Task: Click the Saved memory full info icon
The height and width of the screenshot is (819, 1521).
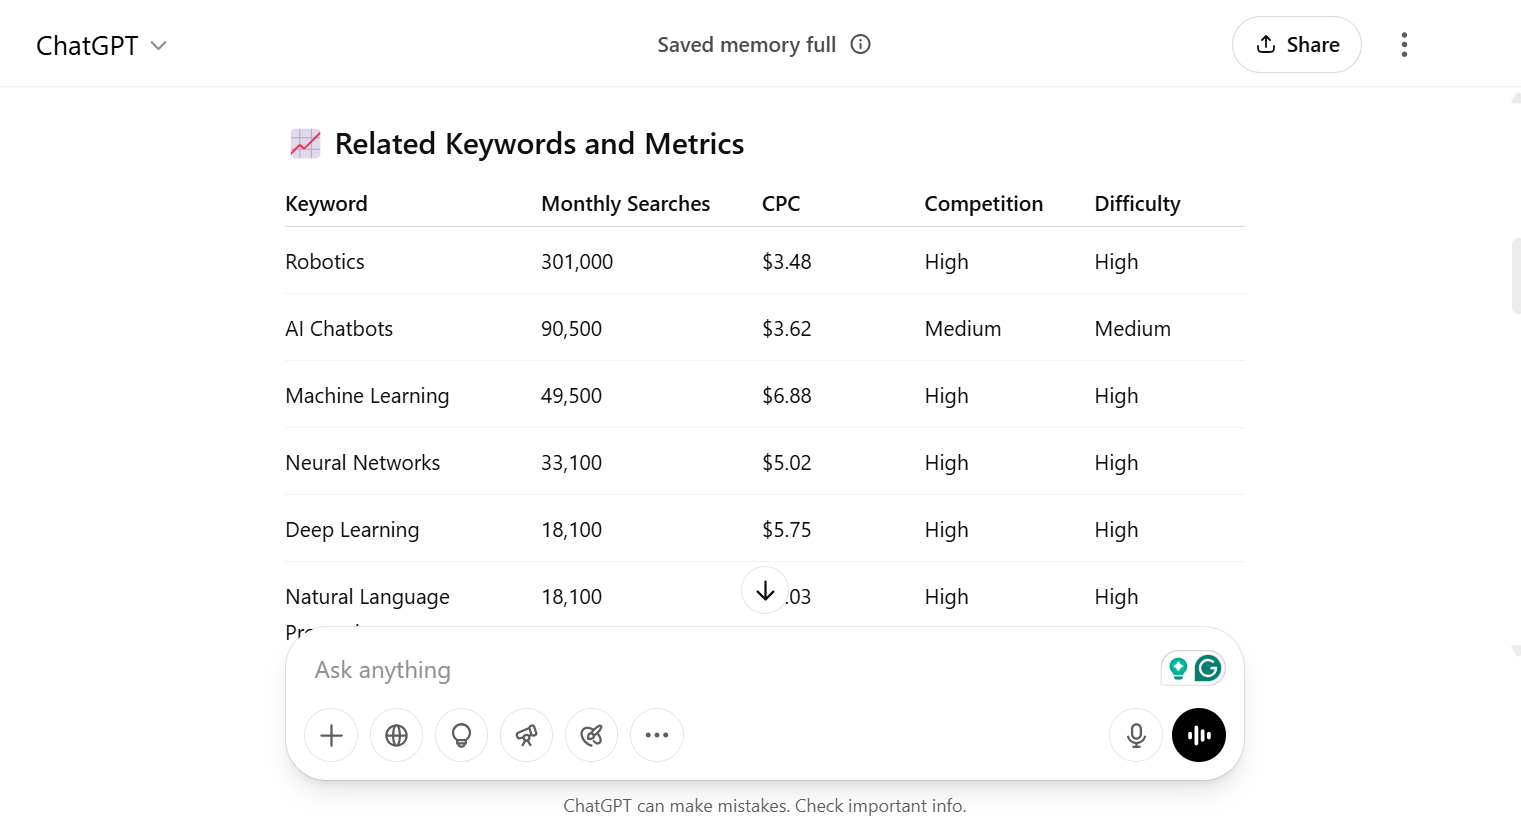Action: 860,44
